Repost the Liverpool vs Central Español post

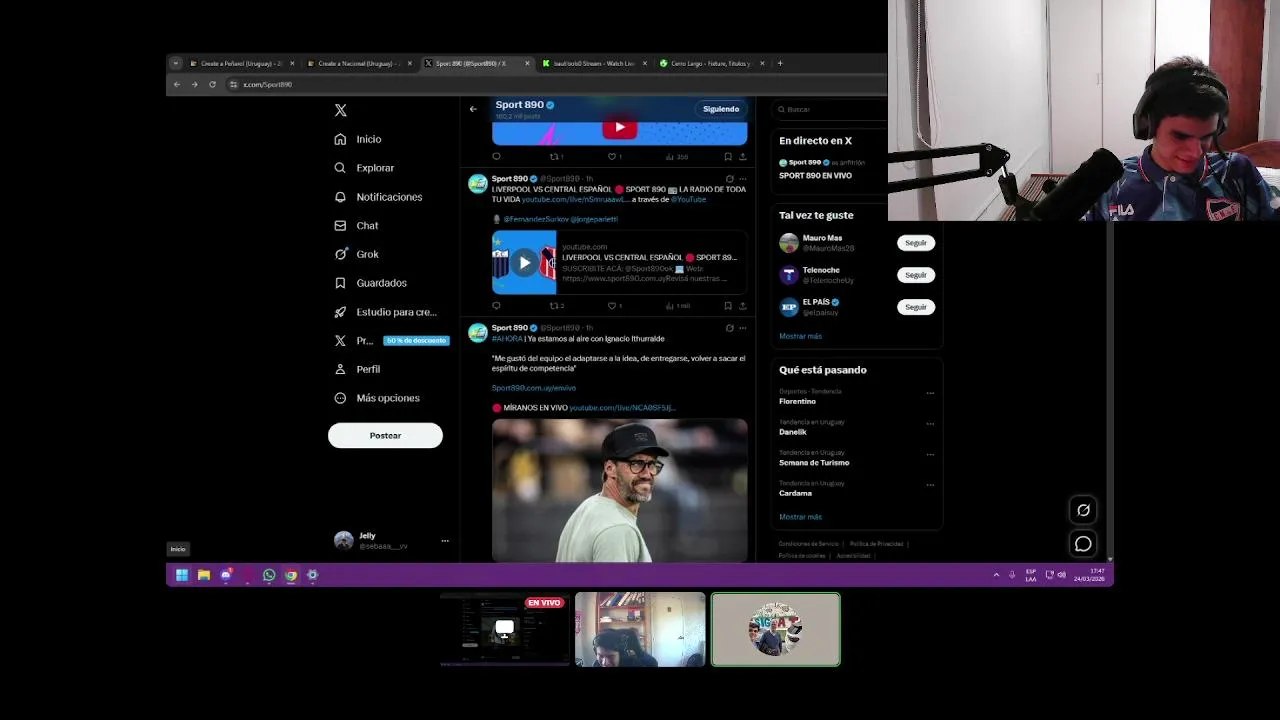click(556, 306)
